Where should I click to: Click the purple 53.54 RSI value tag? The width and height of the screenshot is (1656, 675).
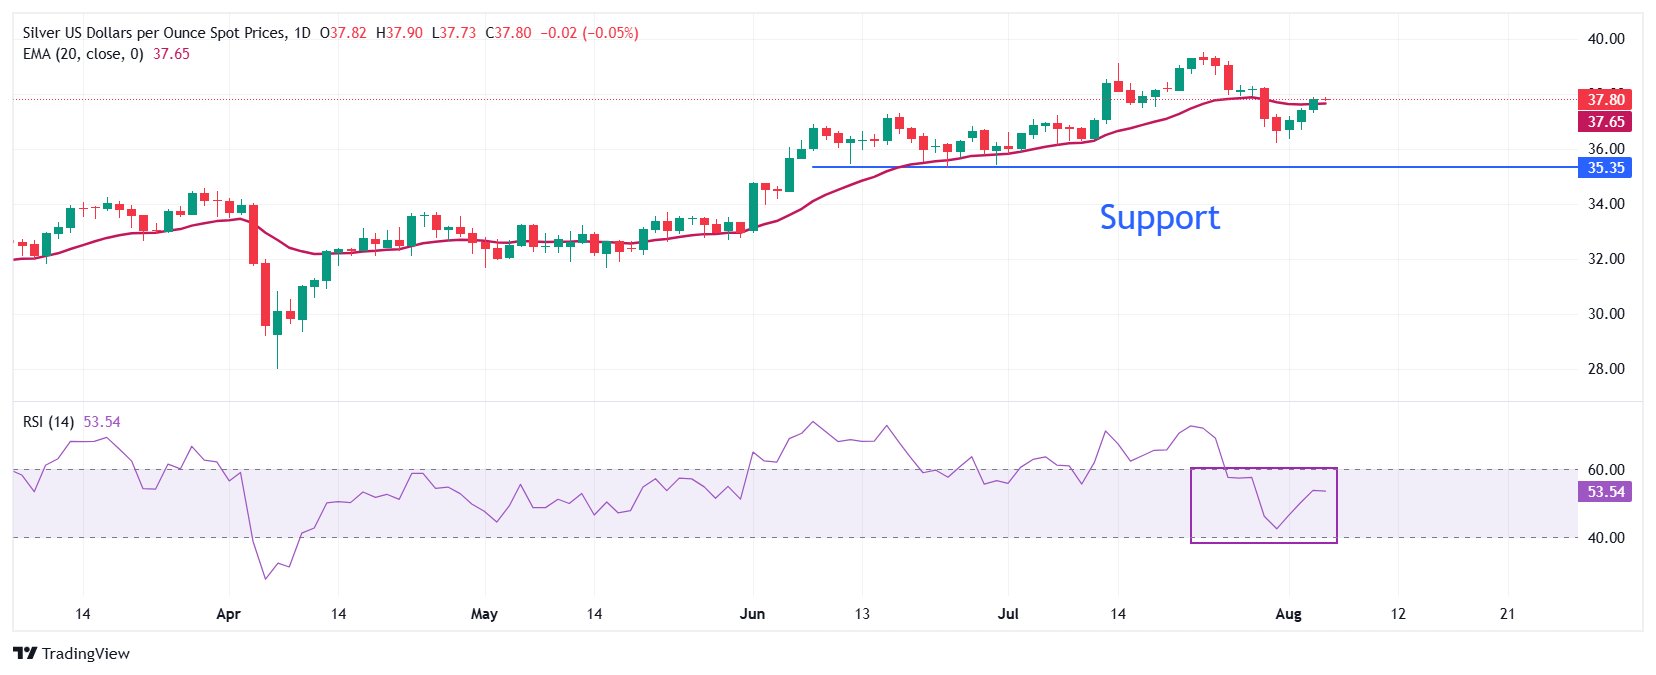tap(1605, 492)
